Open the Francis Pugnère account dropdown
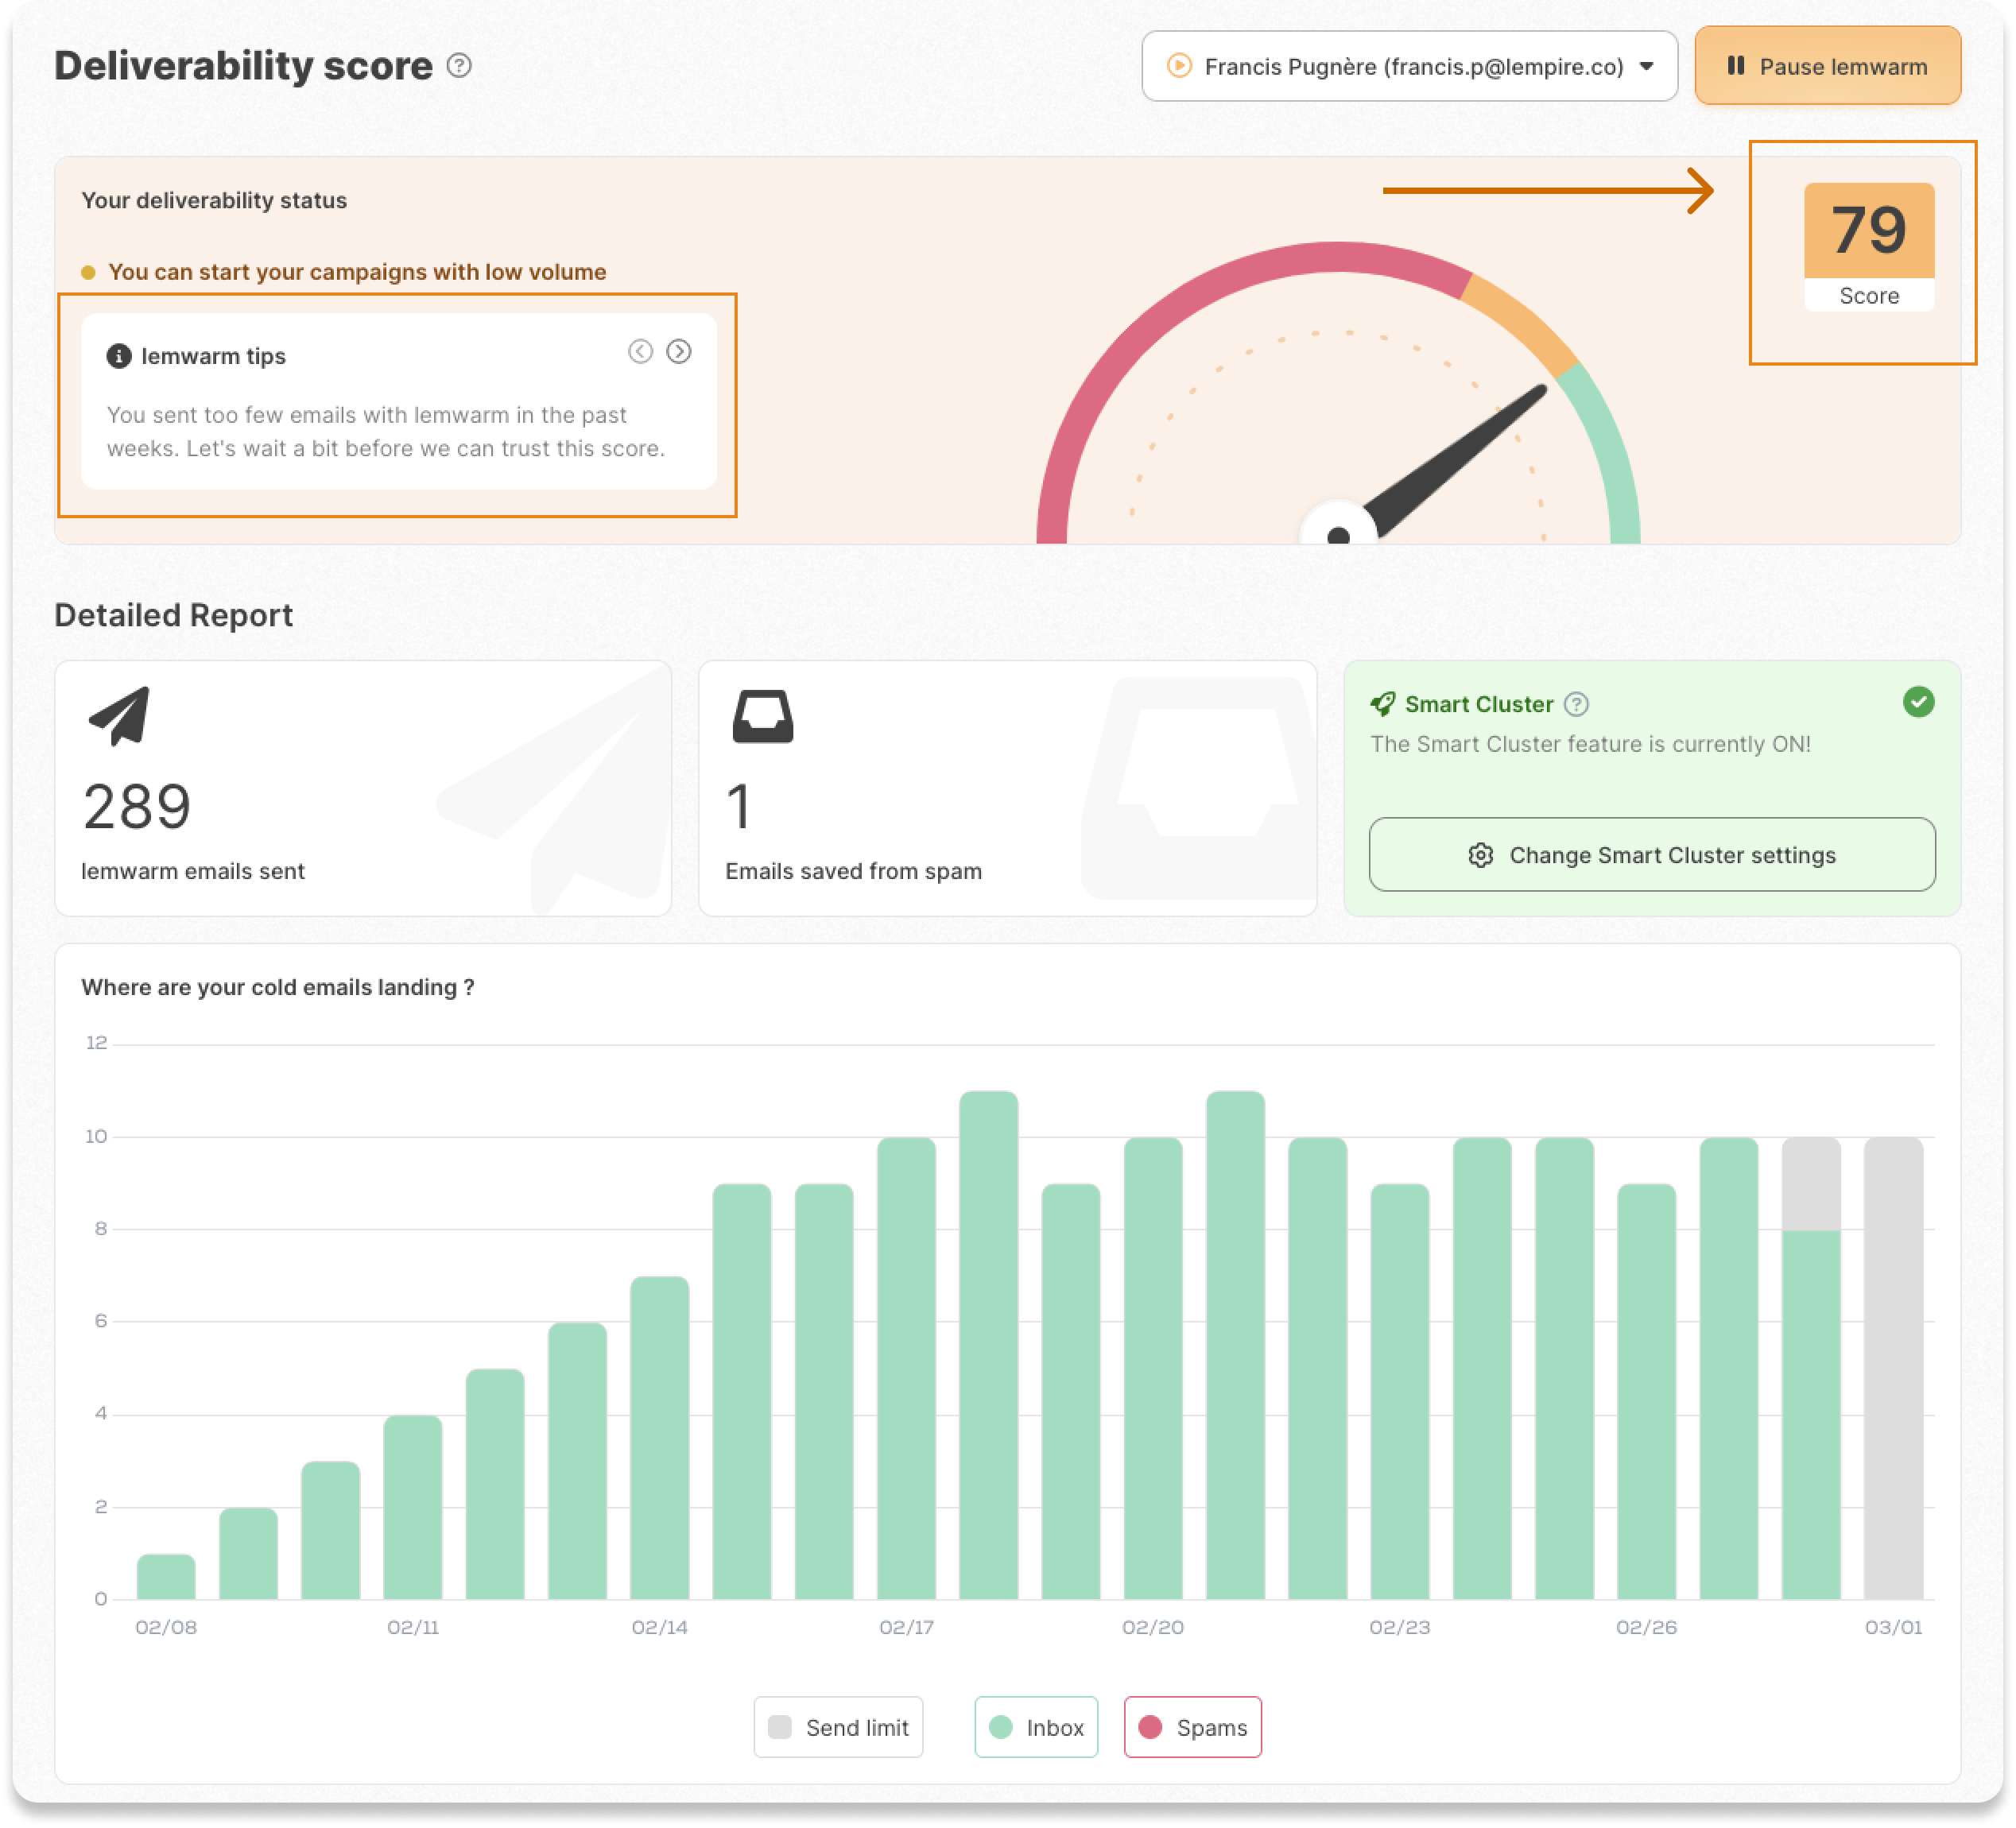The height and width of the screenshot is (1828, 2016). [x=1409, y=66]
